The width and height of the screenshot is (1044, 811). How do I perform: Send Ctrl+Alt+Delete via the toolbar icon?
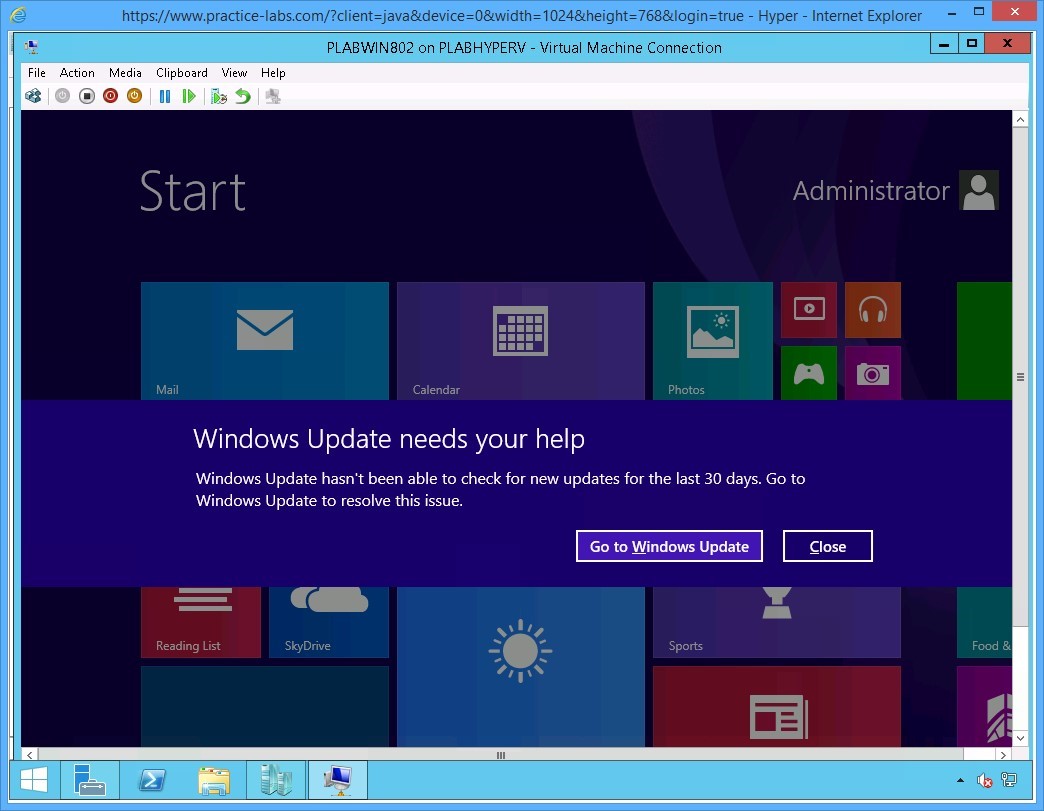[32, 95]
